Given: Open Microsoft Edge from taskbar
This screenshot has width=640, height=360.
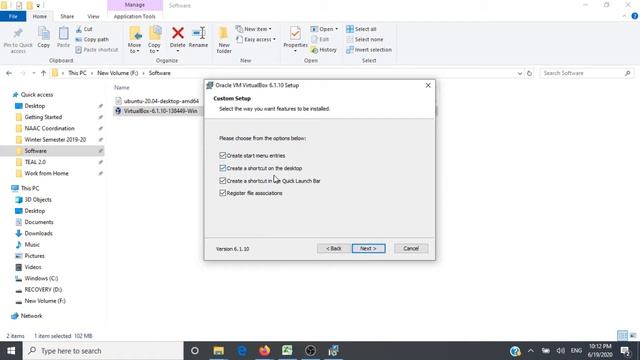Looking at the screenshot, I should [x=242, y=351].
